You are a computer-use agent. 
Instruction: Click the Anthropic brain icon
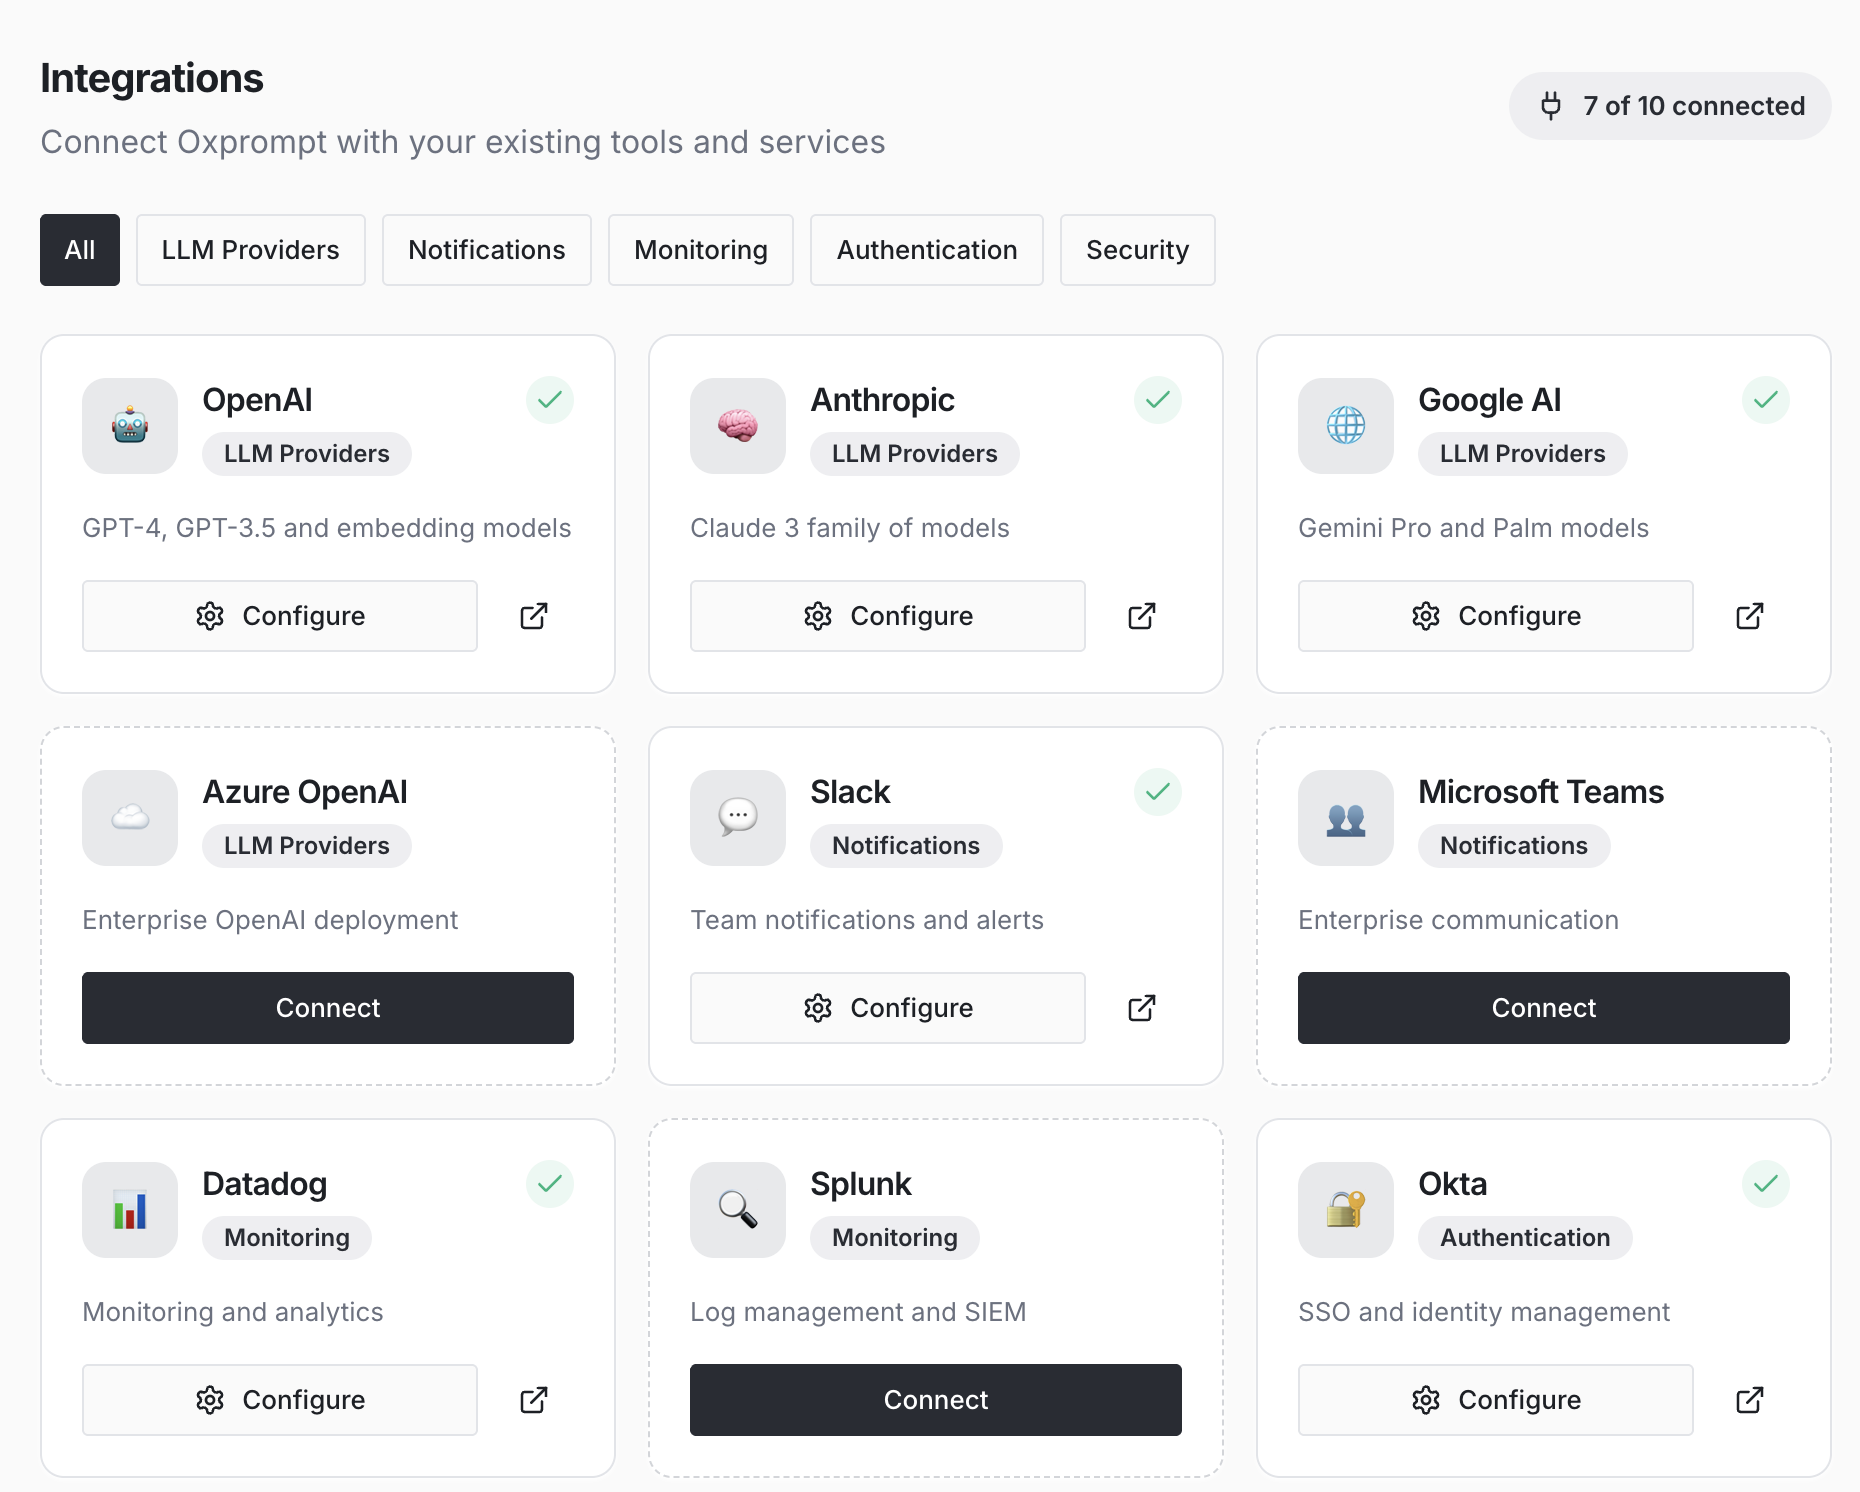[737, 426]
